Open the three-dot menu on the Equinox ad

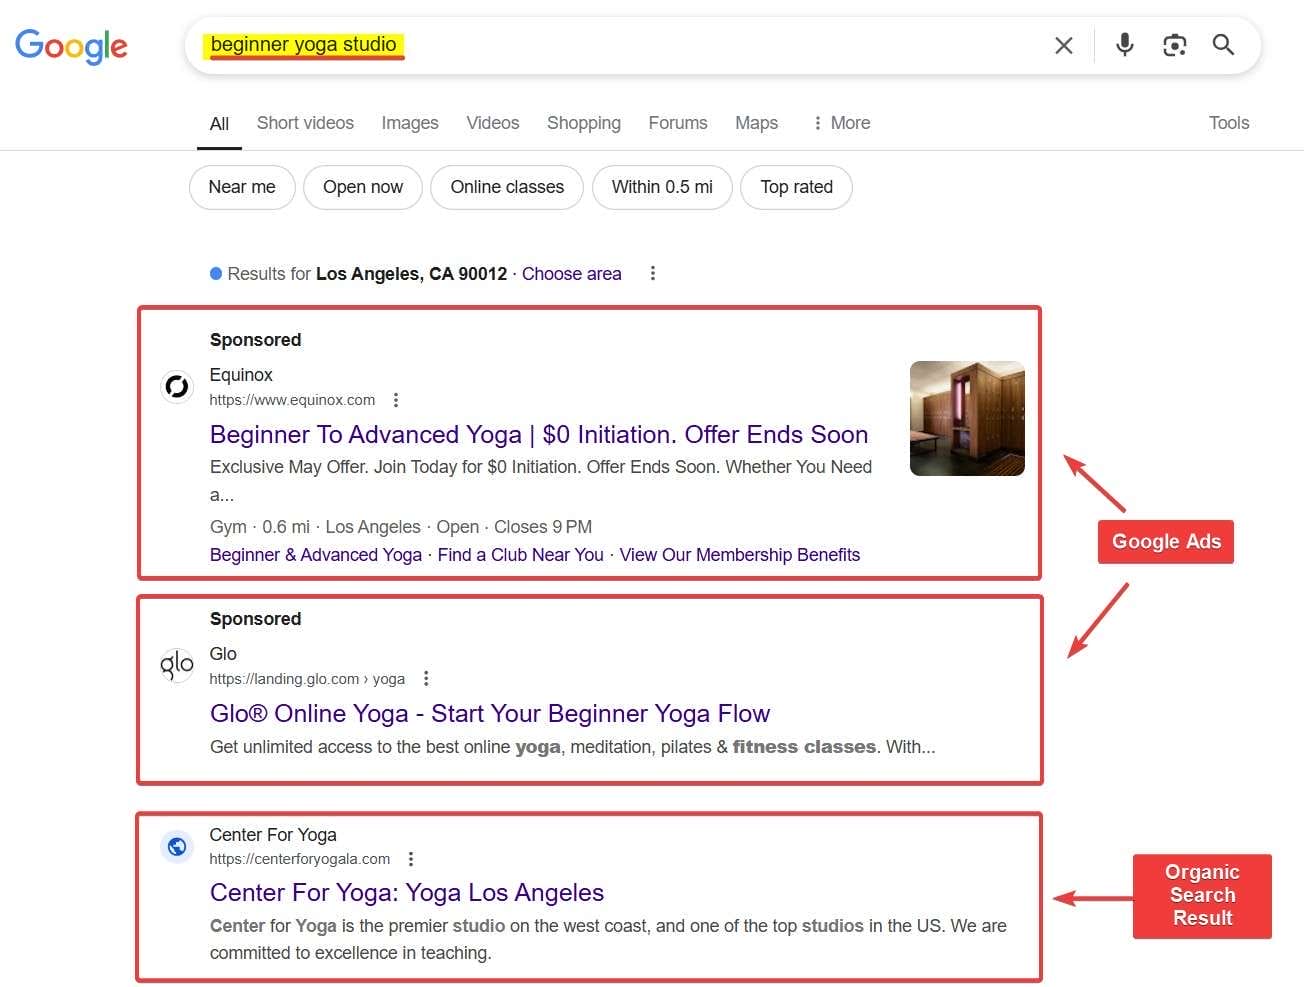pyautogui.click(x=396, y=399)
